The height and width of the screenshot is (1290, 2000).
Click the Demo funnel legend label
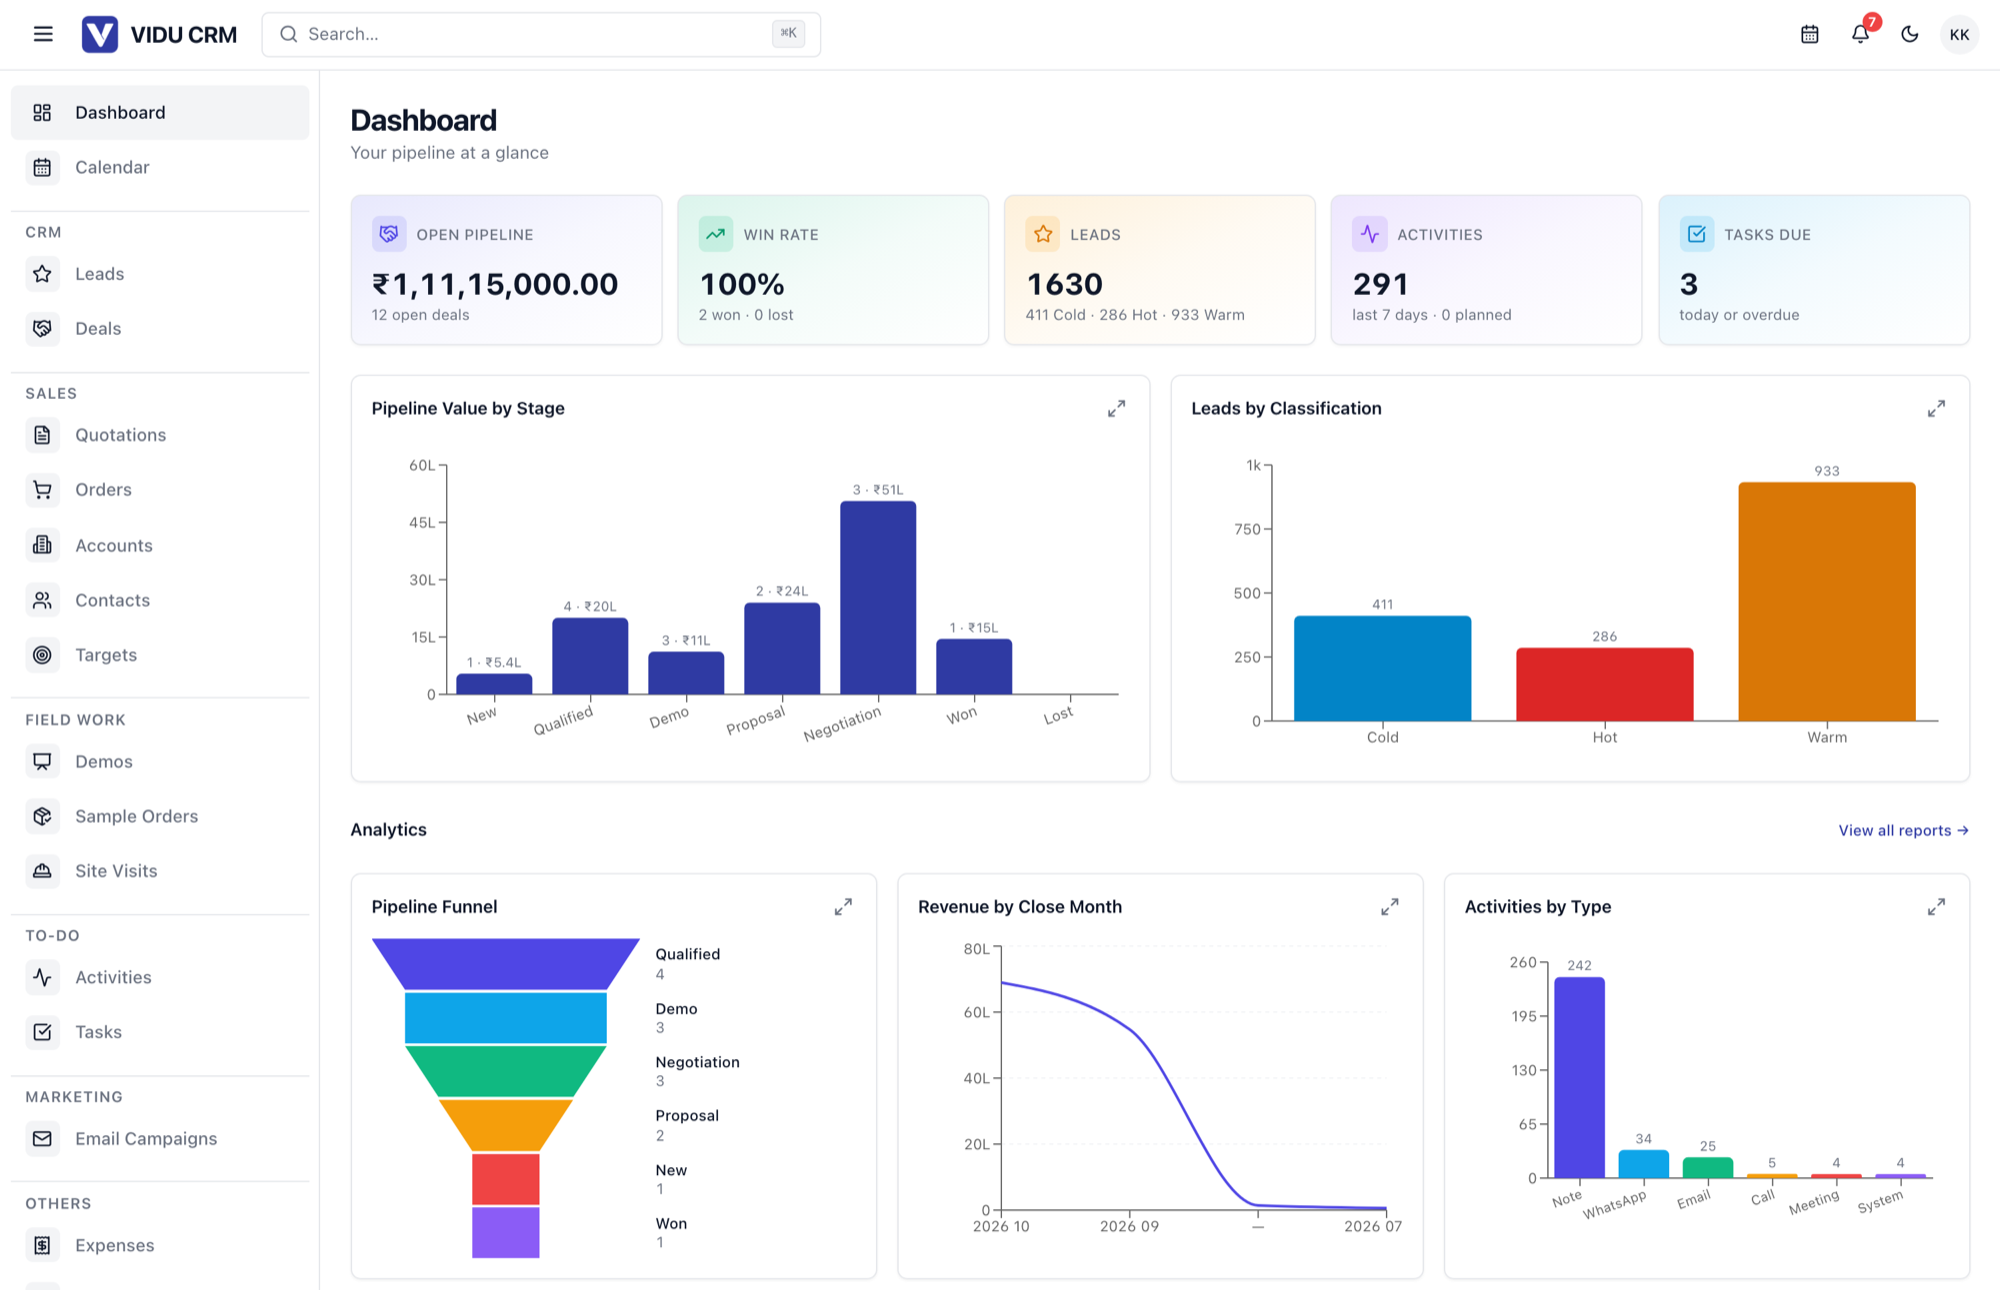[676, 1009]
